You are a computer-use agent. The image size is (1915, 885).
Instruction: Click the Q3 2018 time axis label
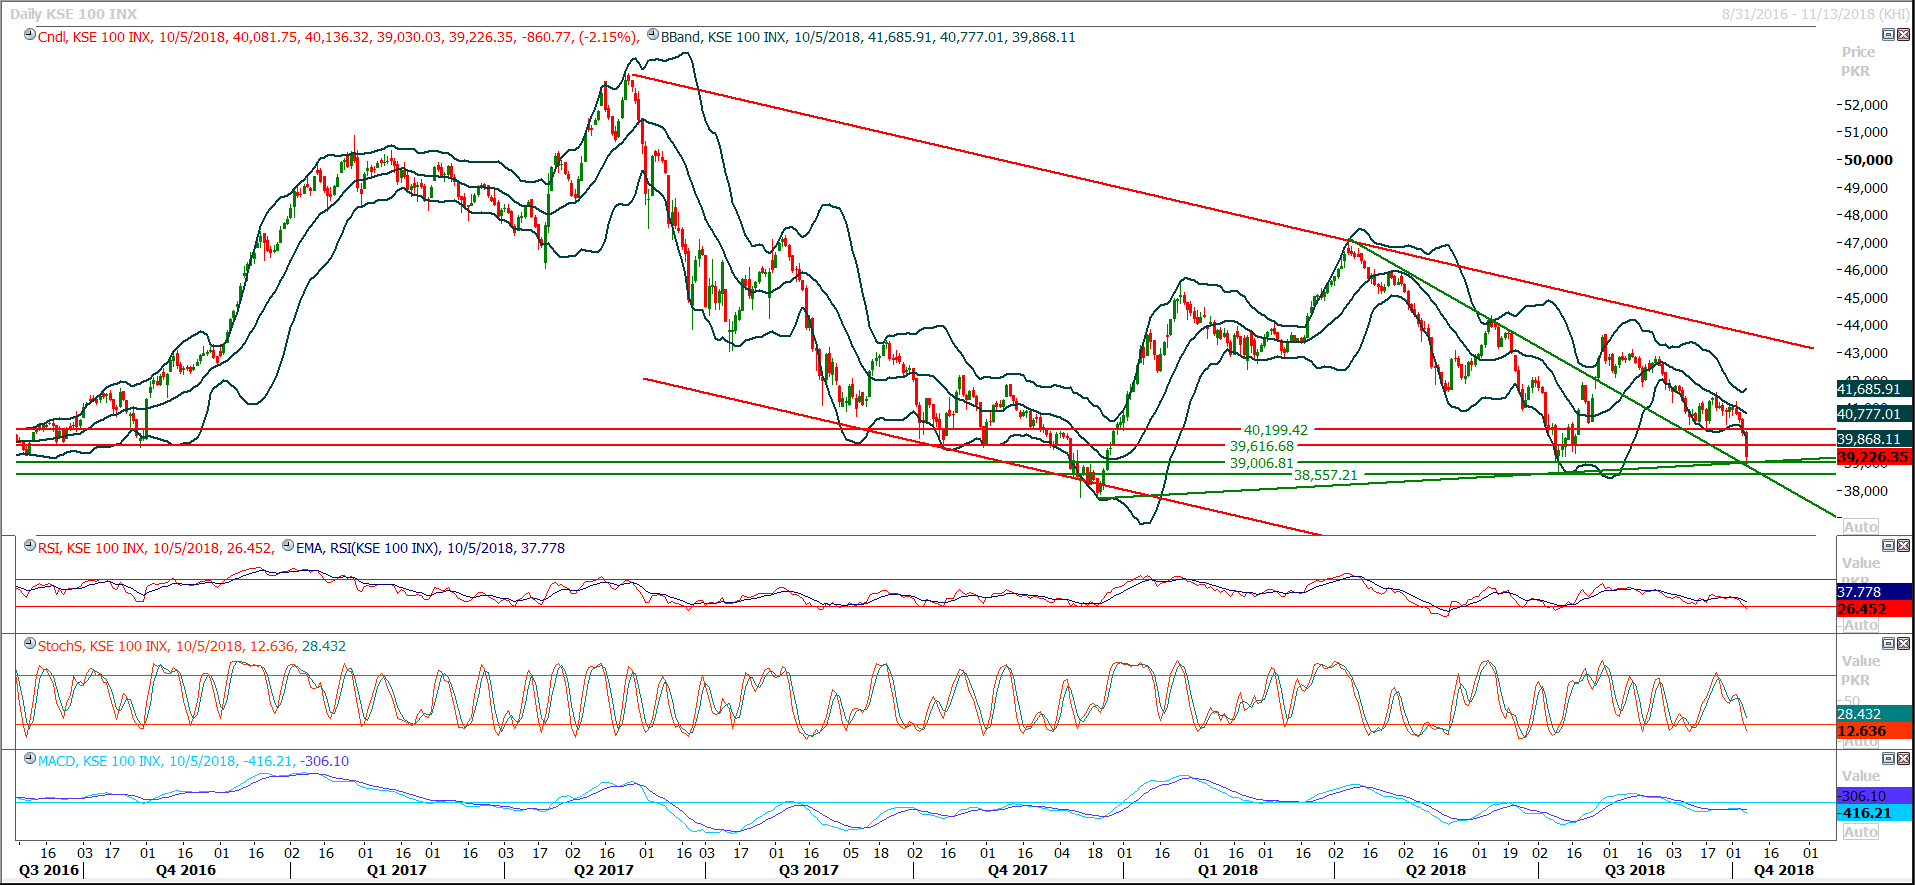1635,870
